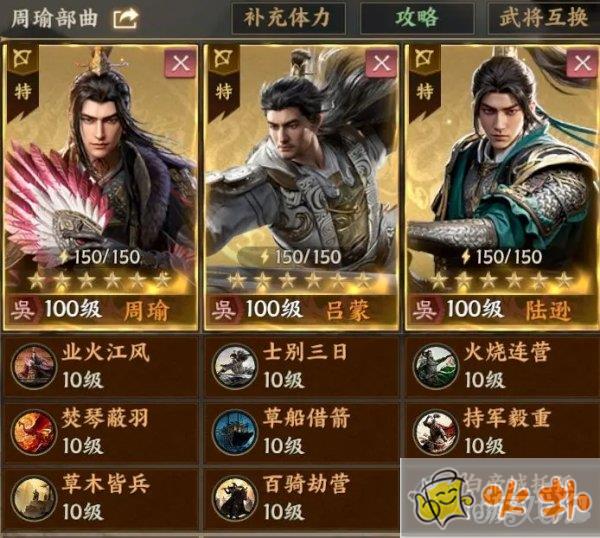The height and width of the screenshot is (538, 600).
Task: Tap the 草木皆兵 skill icon
Action: [33, 498]
